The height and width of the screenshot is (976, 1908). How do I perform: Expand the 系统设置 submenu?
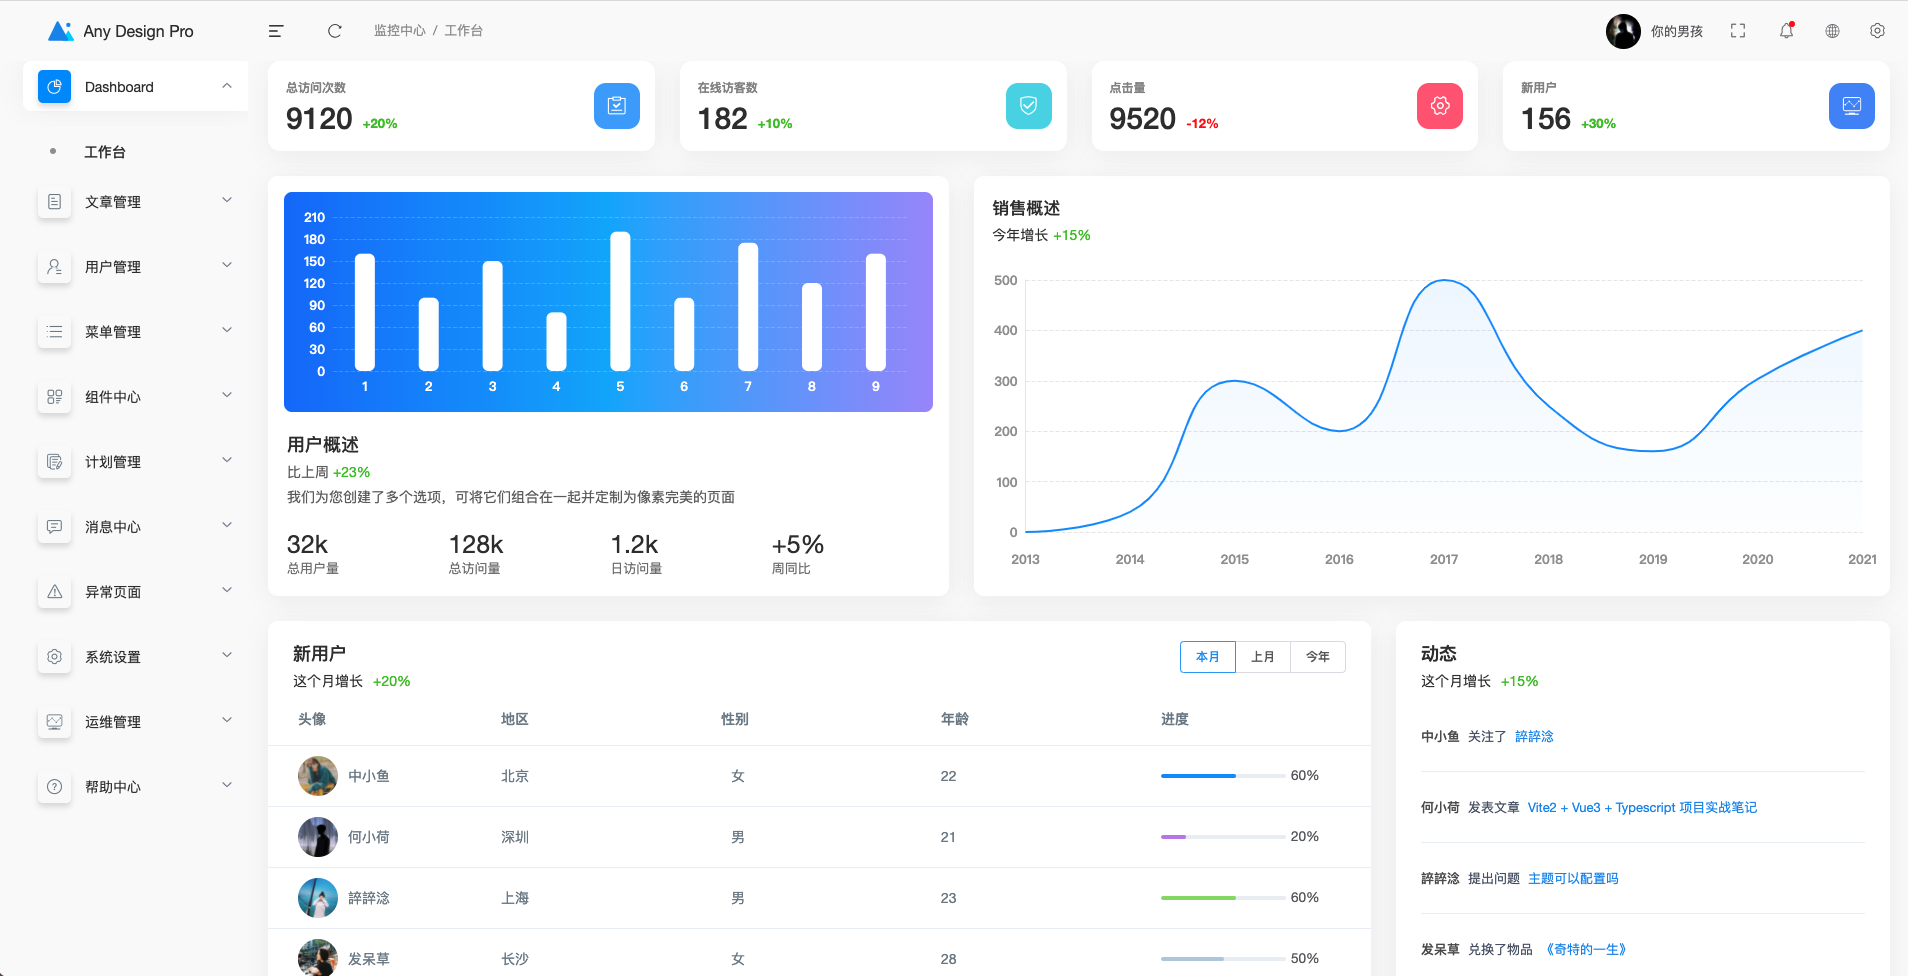[135, 657]
